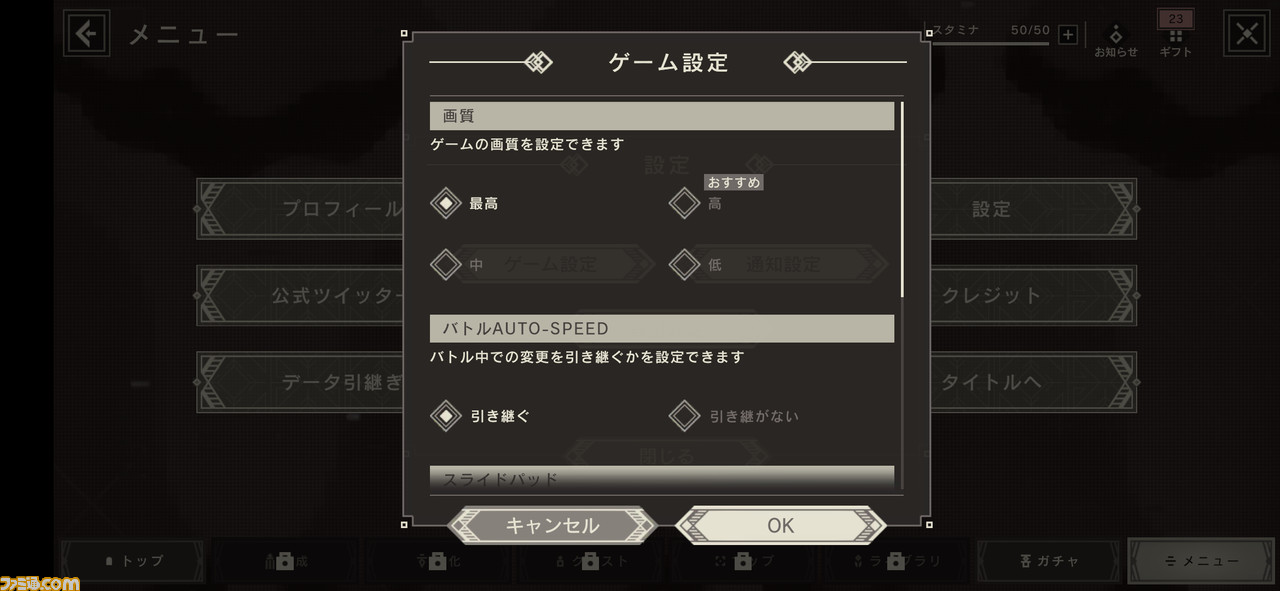Viewport: 1280px width, 591px height.
Task: Click the settings dialog scrollbar
Action: pyautogui.click(x=902, y=199)
